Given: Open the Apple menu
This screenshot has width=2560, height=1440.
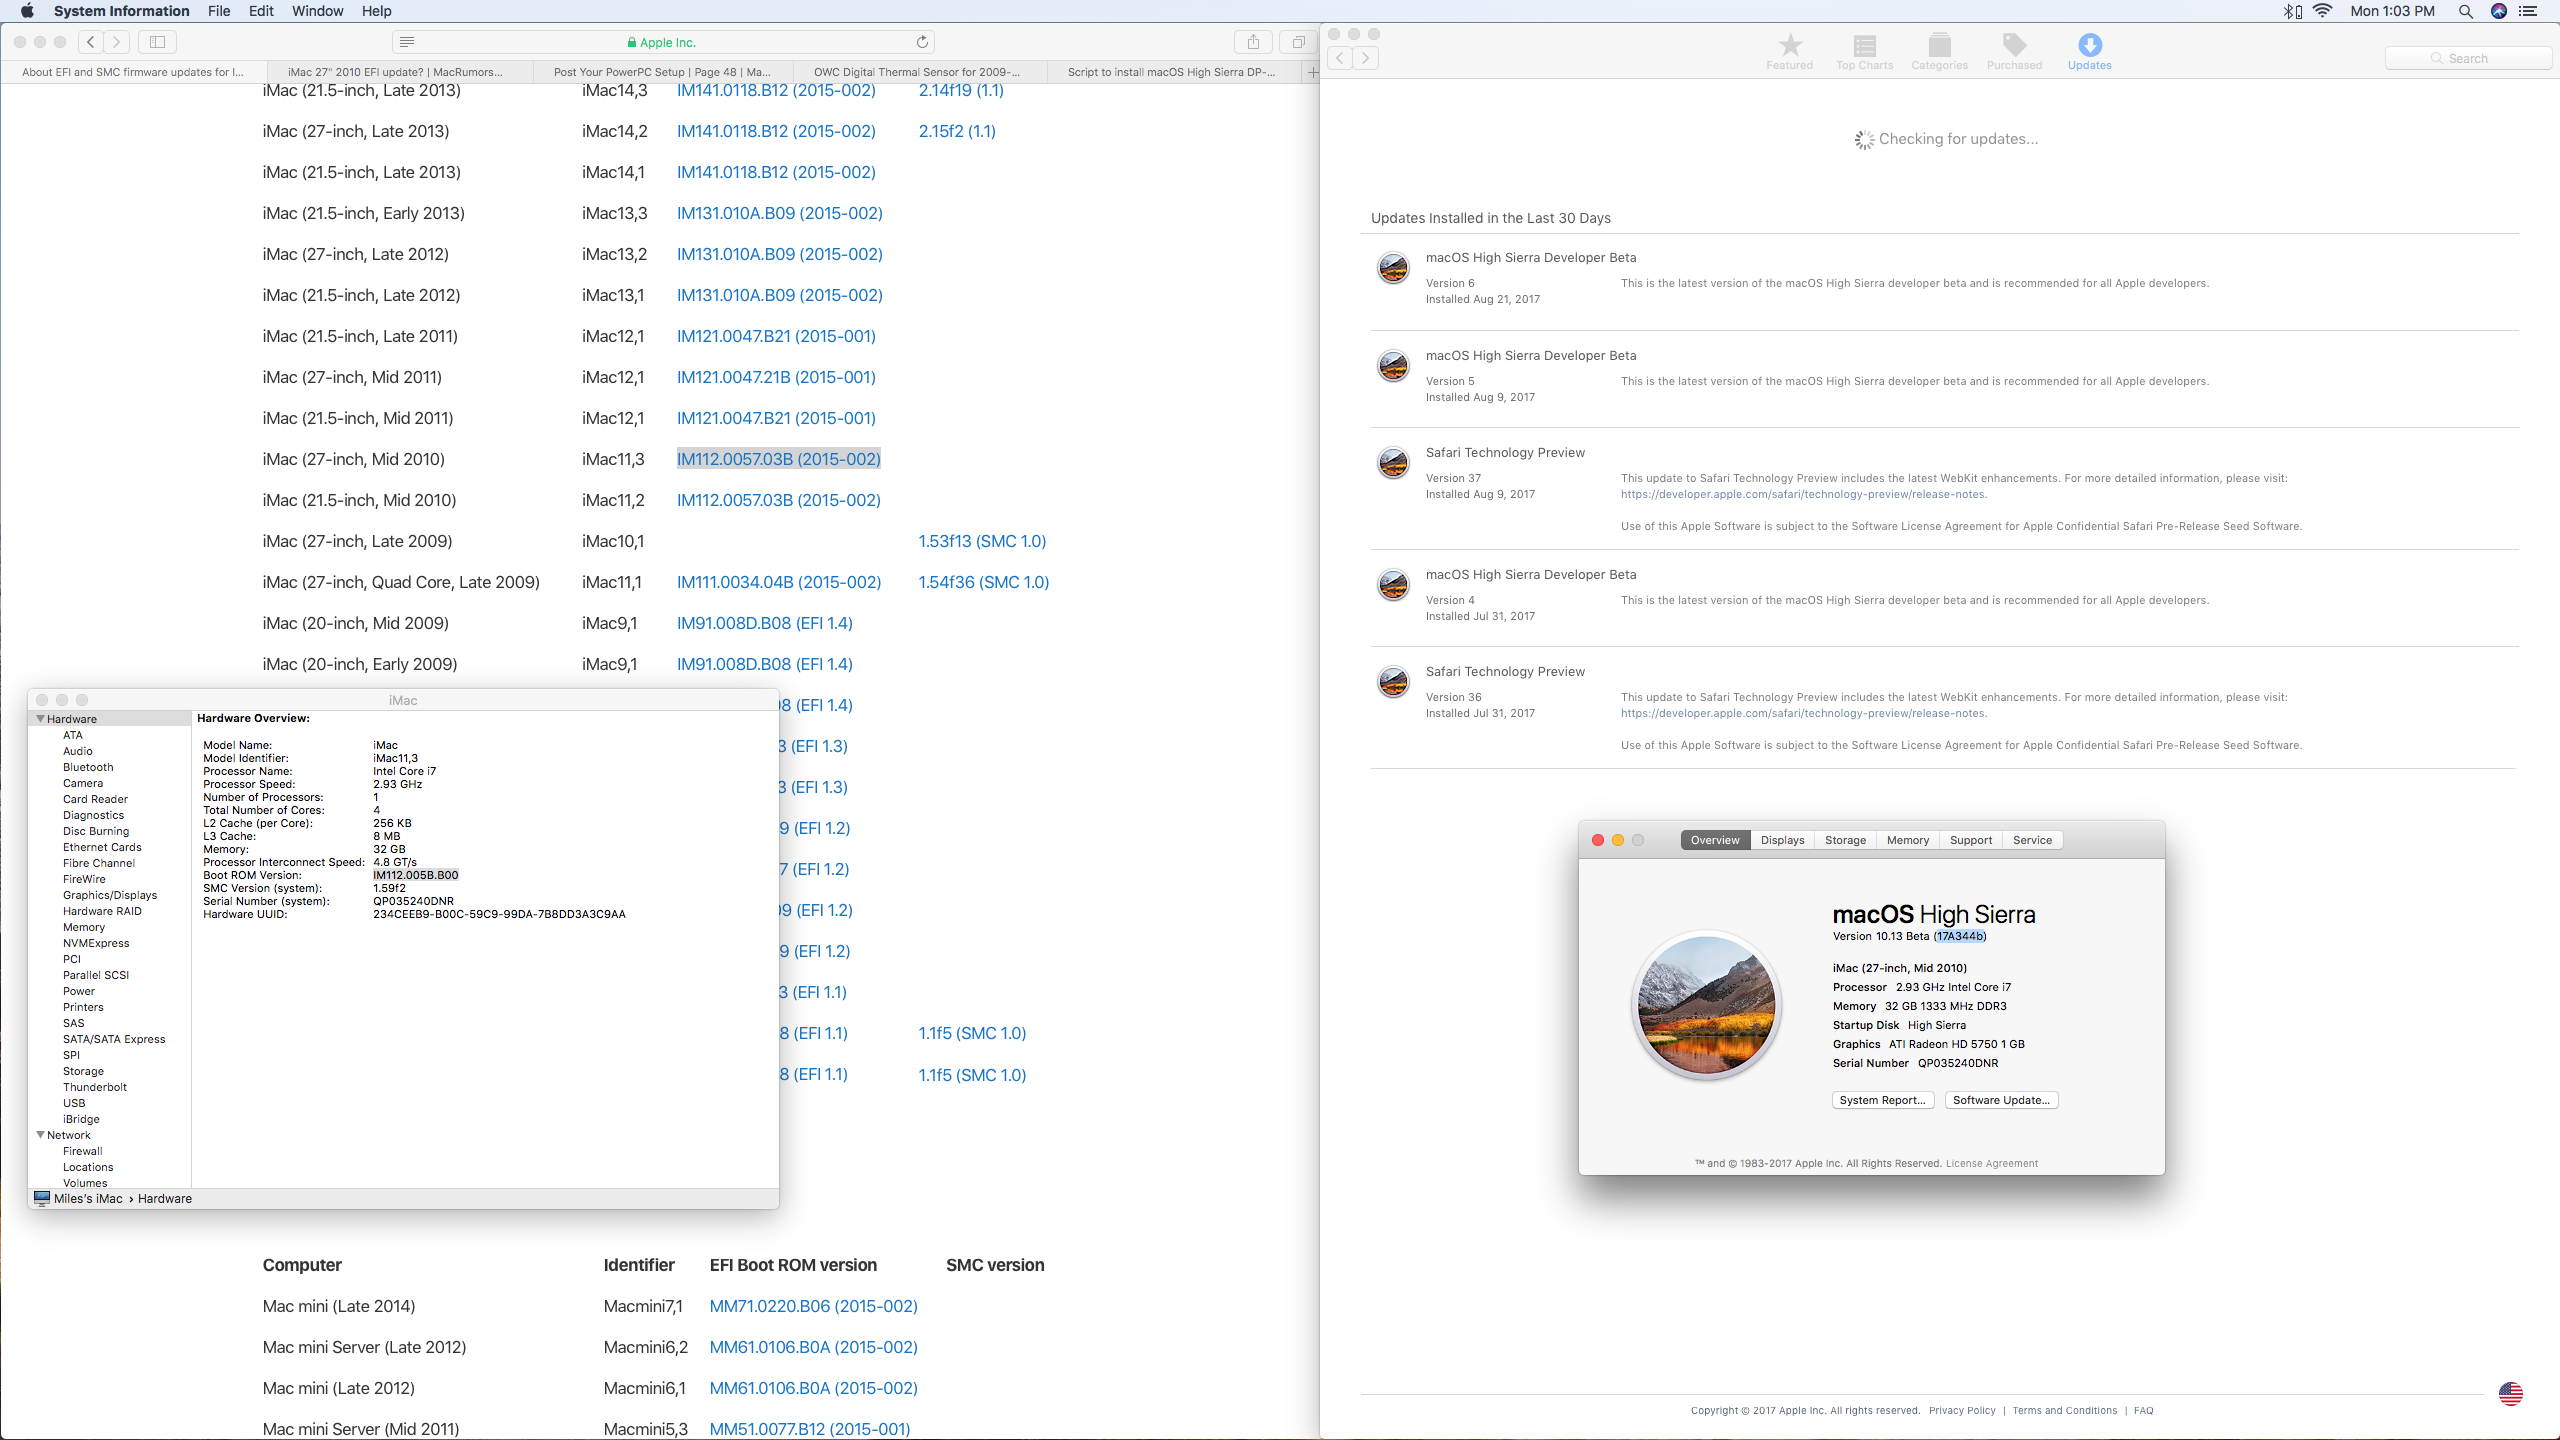Looking at the screenshot, I should [x=28, y=11].
